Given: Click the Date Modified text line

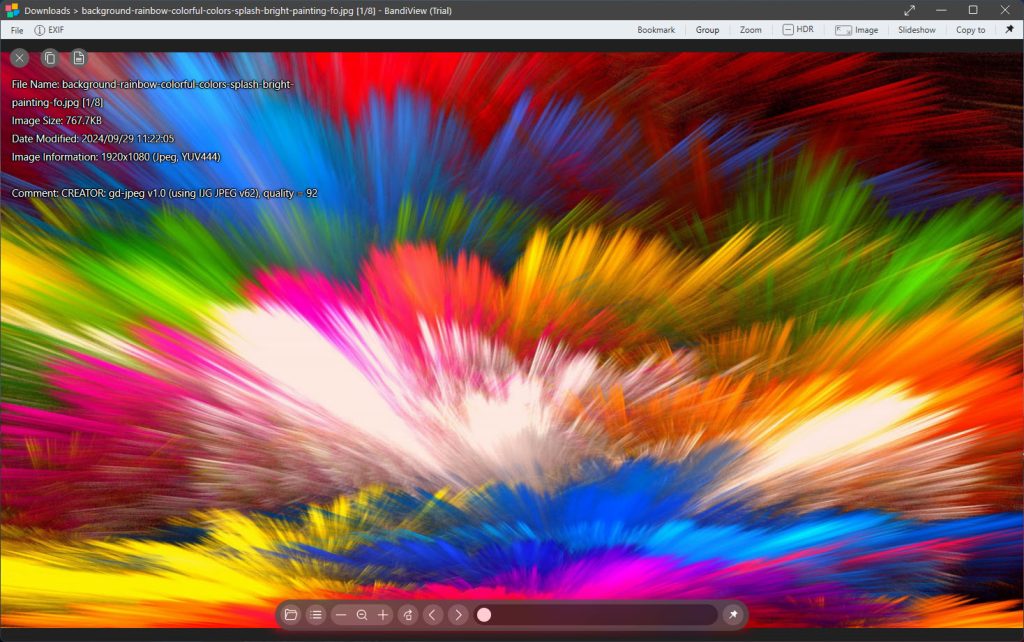Looking at the screenshot, I should point(93,139).
